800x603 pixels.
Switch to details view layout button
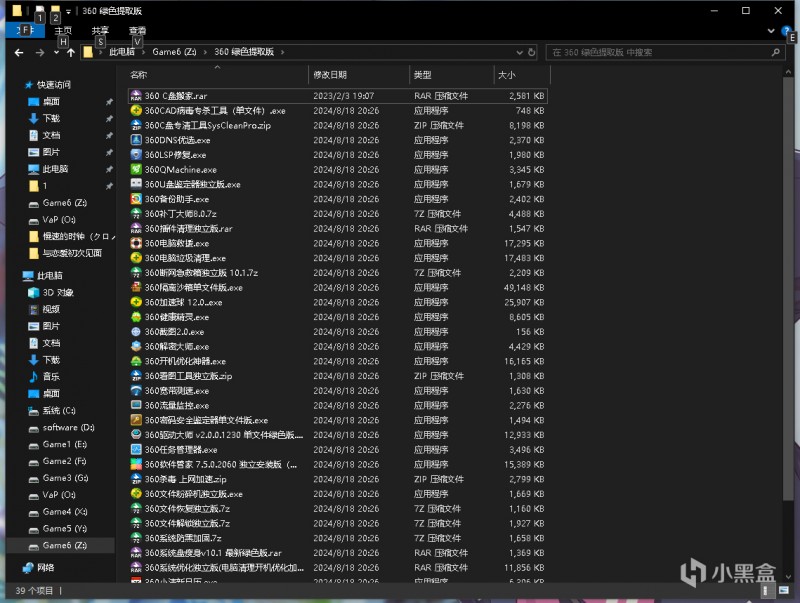(765, 590)
